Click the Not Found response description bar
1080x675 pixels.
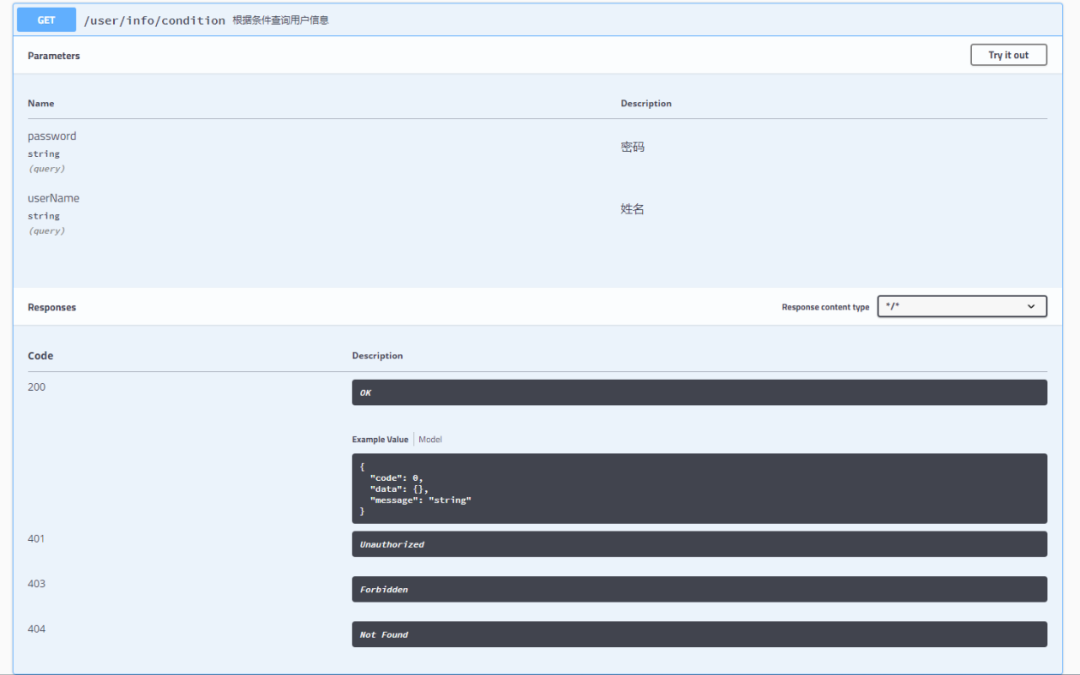[x=698, y=634]
